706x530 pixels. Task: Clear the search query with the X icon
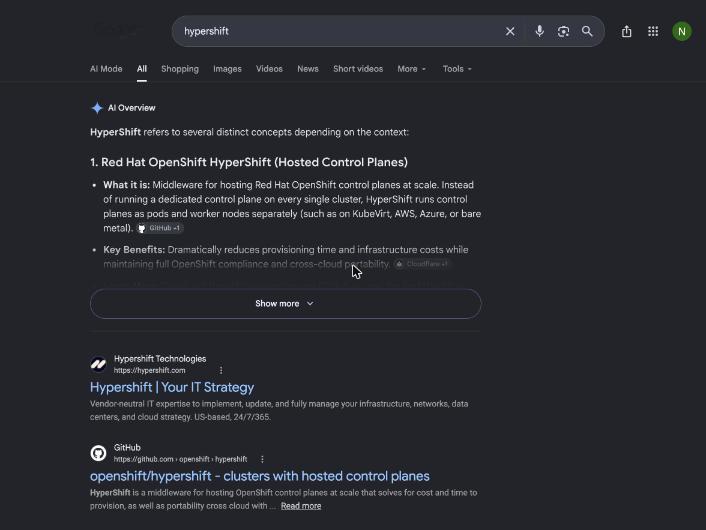pyautogui.click(x=510, y=32)
